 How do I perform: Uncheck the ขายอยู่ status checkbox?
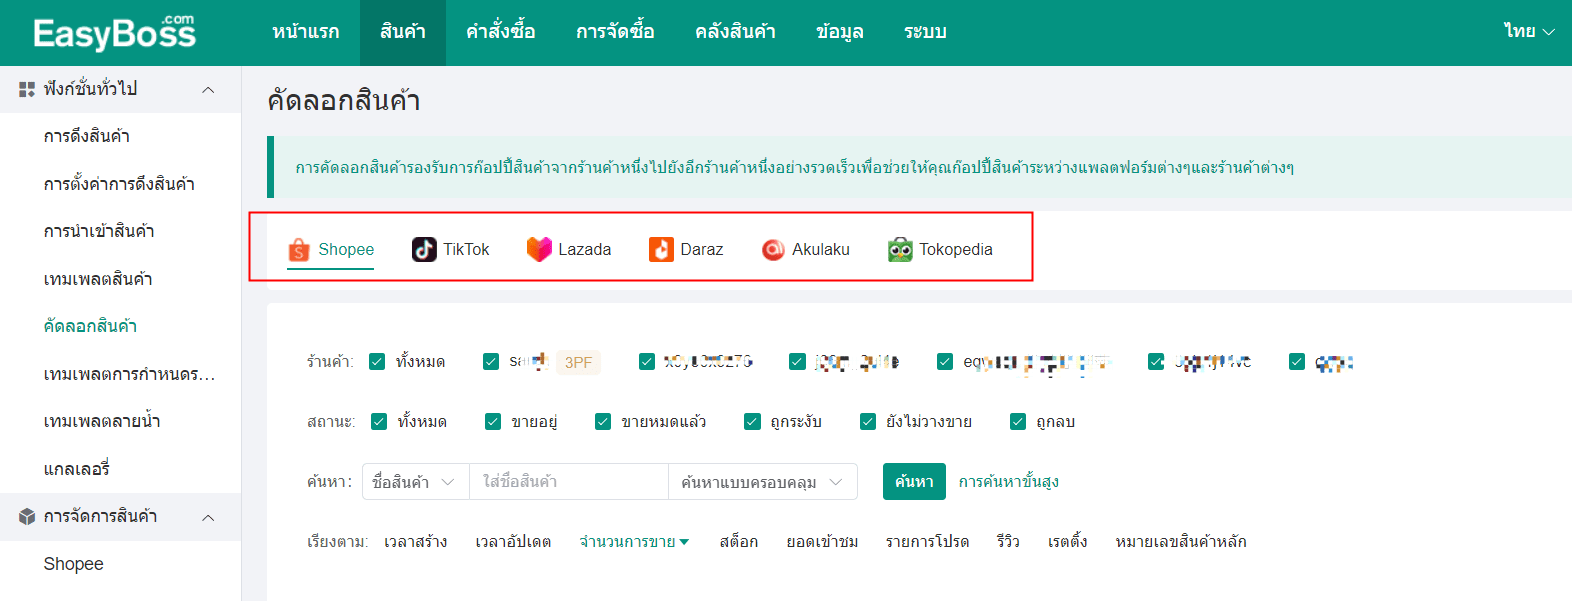(493, 422)
